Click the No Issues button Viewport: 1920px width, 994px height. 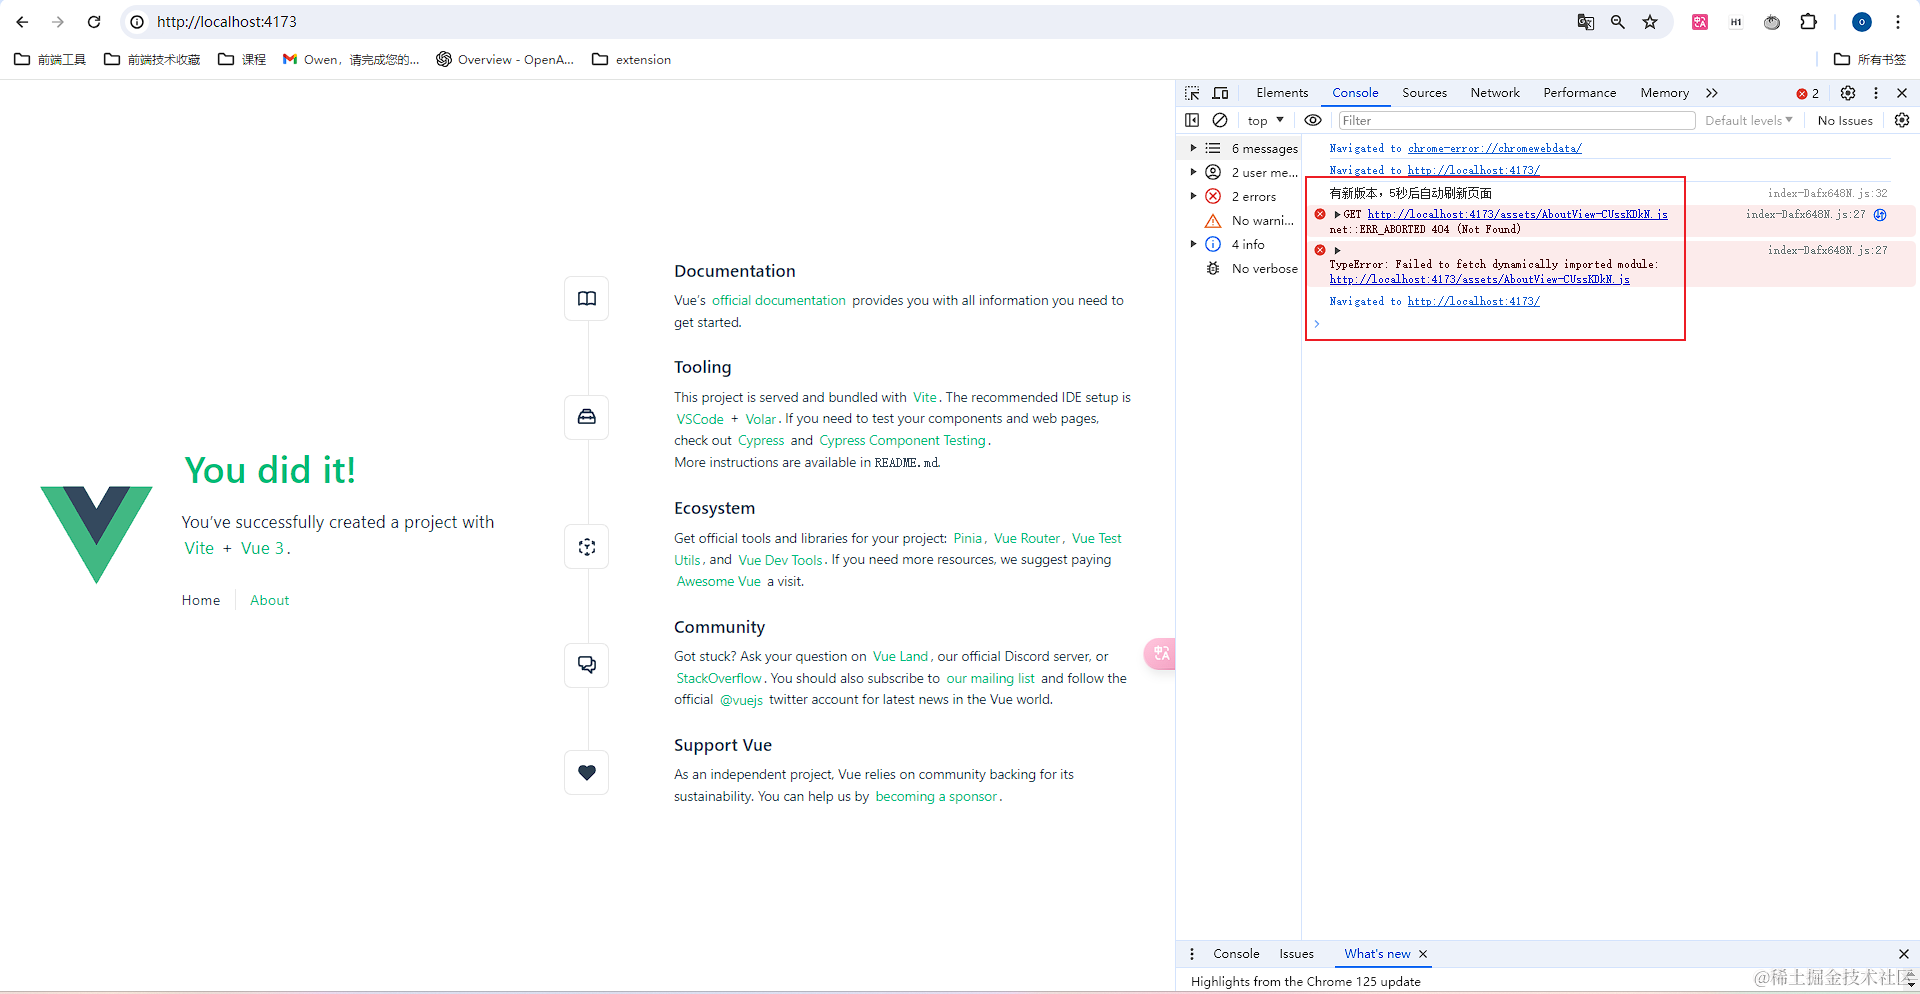1845,120
